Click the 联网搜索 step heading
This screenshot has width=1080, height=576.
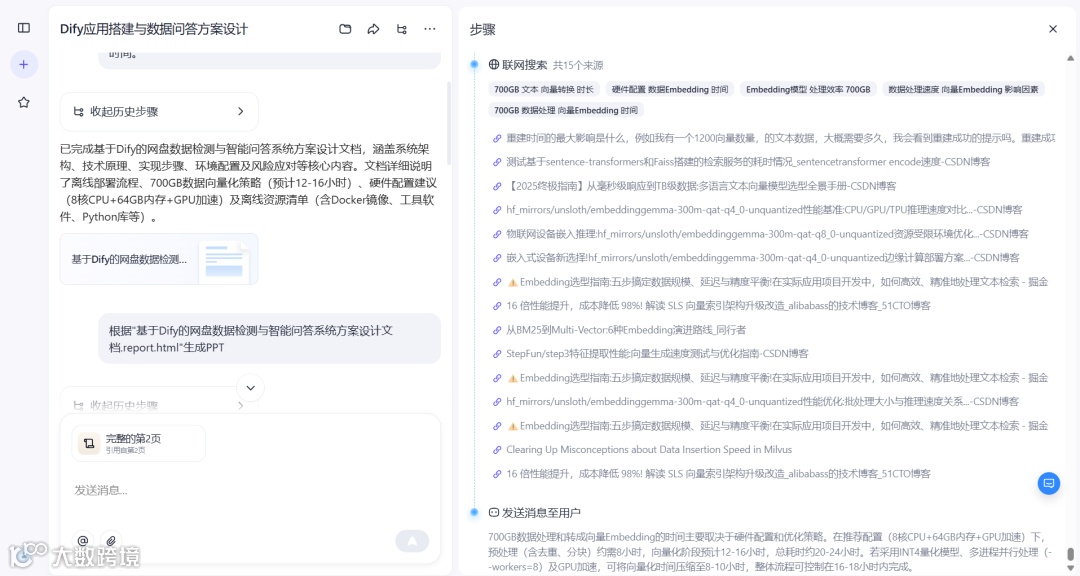click(524, 65)
